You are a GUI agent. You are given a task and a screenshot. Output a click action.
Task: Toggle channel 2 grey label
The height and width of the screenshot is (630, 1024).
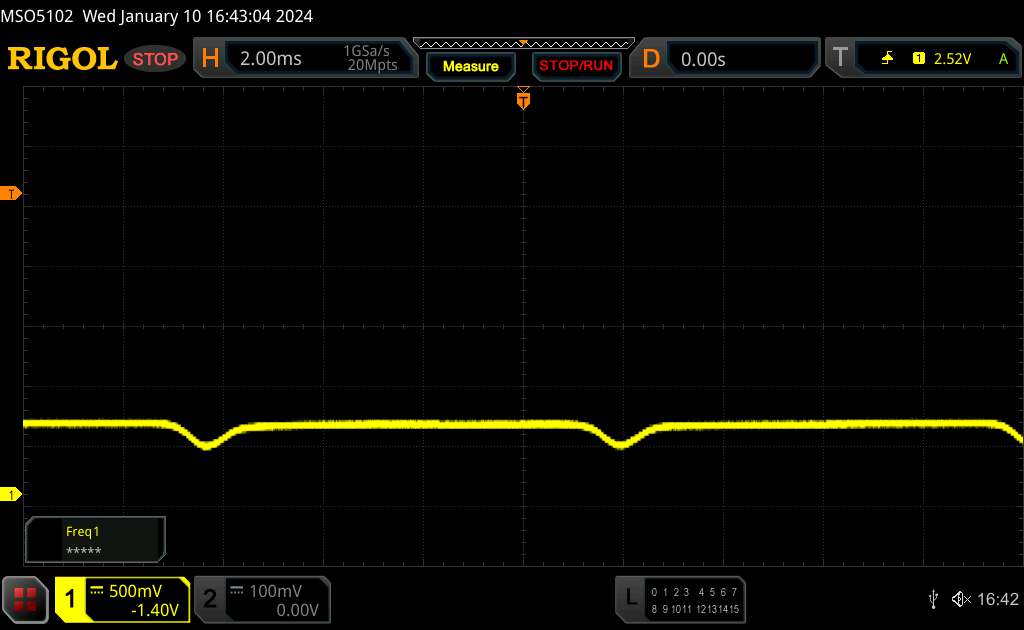(x=210, y=599)
